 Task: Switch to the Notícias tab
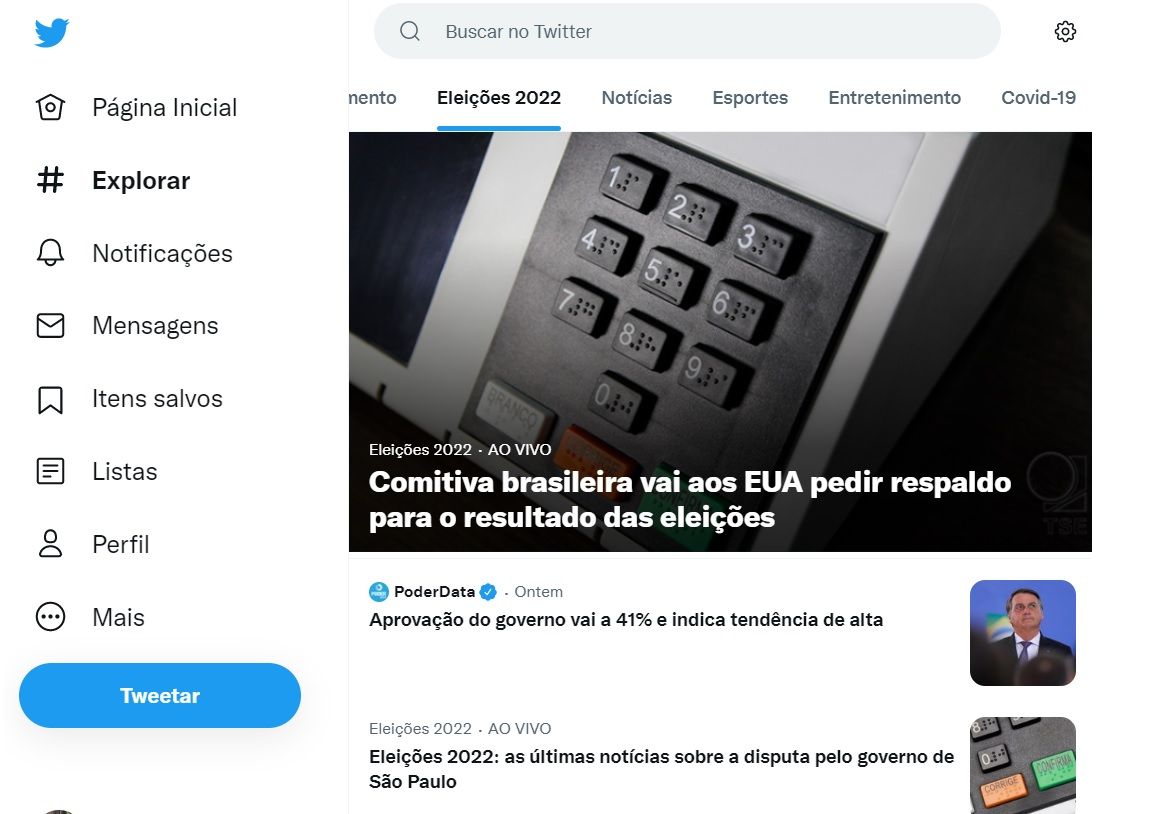[636, 98]
